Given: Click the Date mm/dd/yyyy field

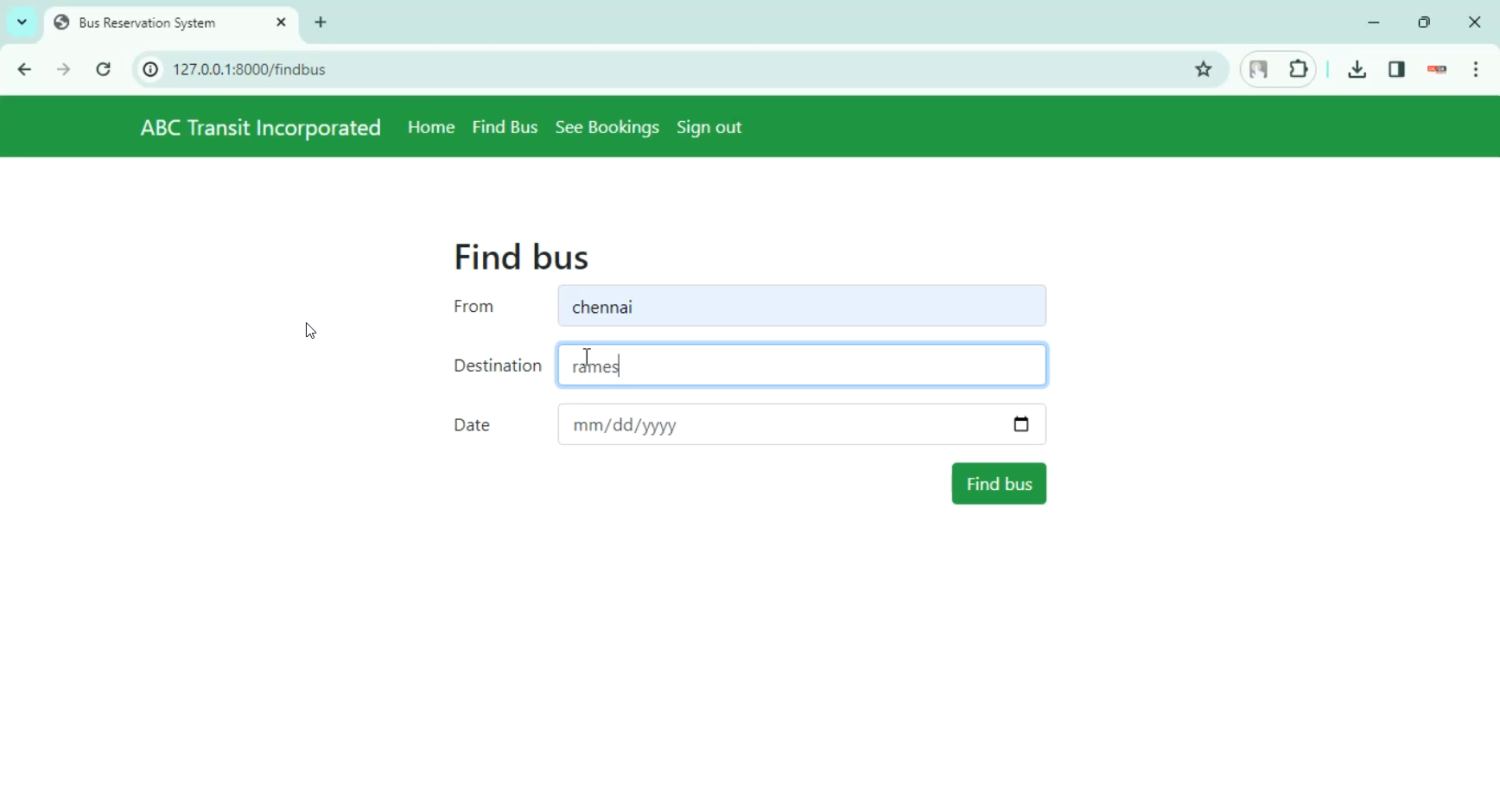Looking at the screenshot, I should click(802, 424).
